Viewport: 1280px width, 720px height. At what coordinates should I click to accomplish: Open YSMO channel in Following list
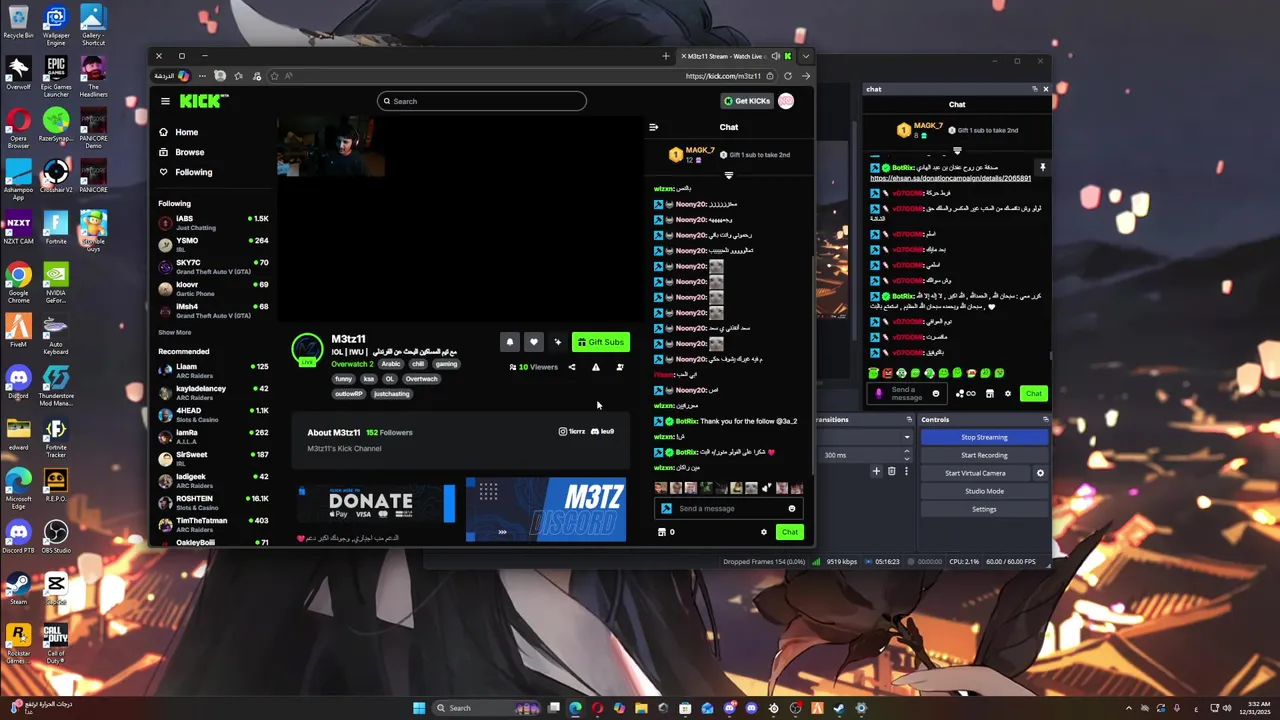[214, 244]
